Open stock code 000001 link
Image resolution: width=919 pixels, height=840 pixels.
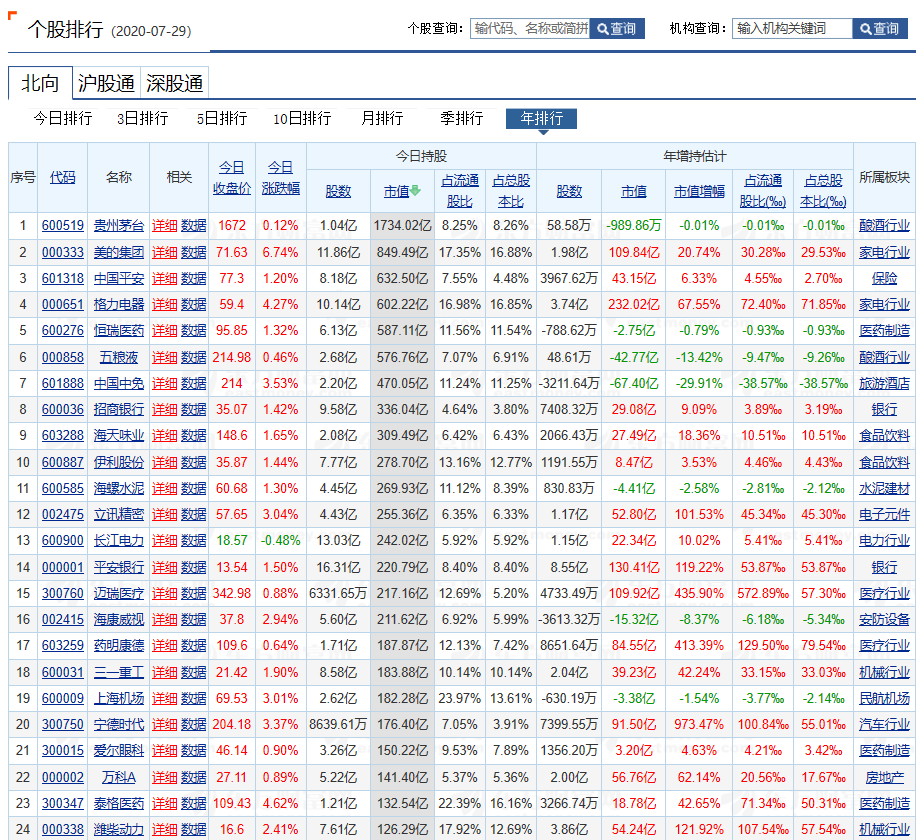point(63,567)
